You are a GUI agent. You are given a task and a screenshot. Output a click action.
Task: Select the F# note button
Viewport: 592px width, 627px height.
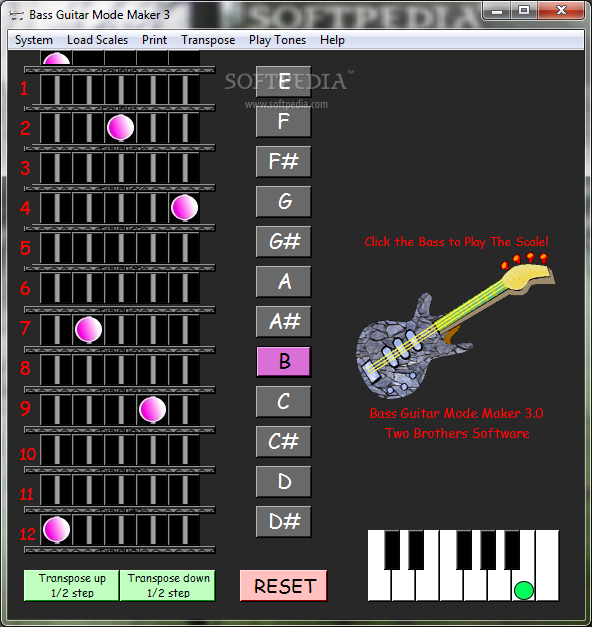pyautogui.click(x=284, y=162)
